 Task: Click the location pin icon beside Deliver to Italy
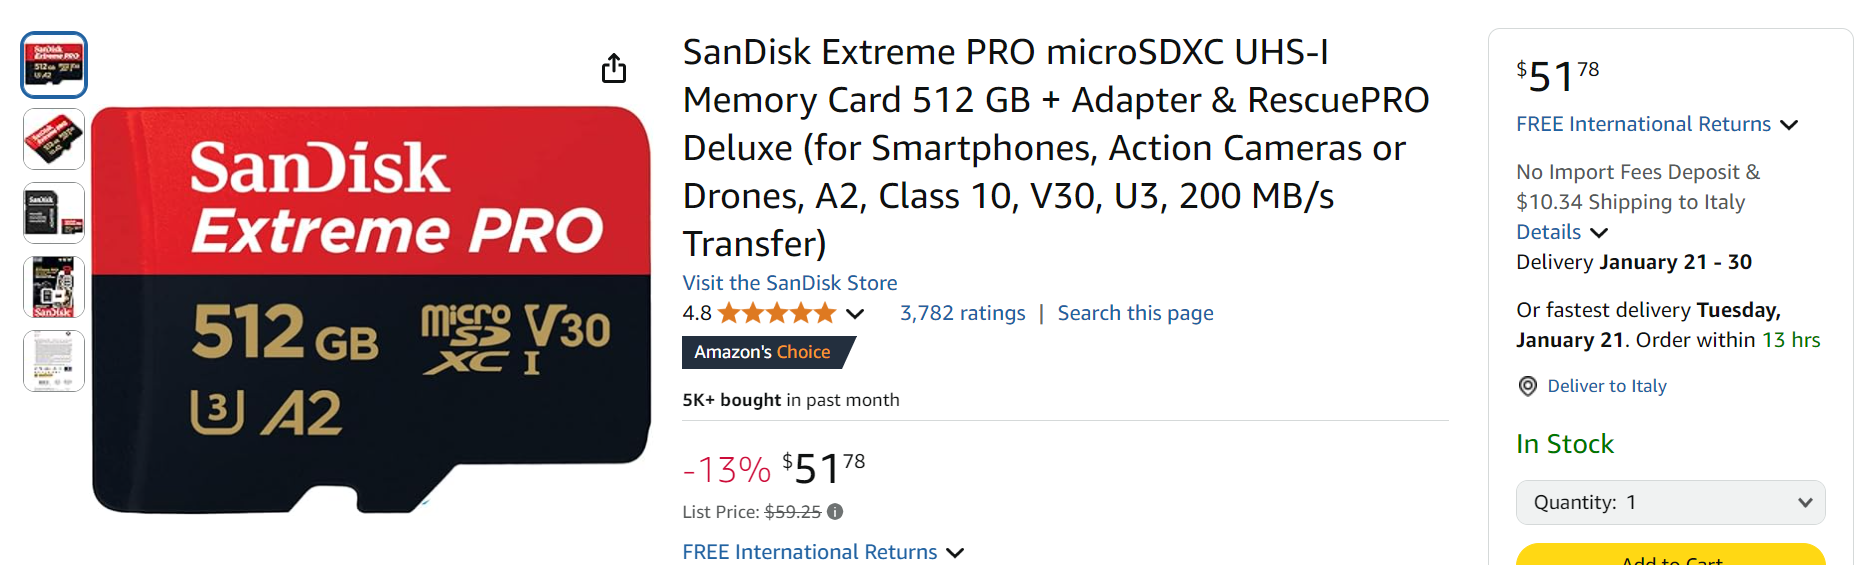pyautogui.click(x=1528, y=386)
